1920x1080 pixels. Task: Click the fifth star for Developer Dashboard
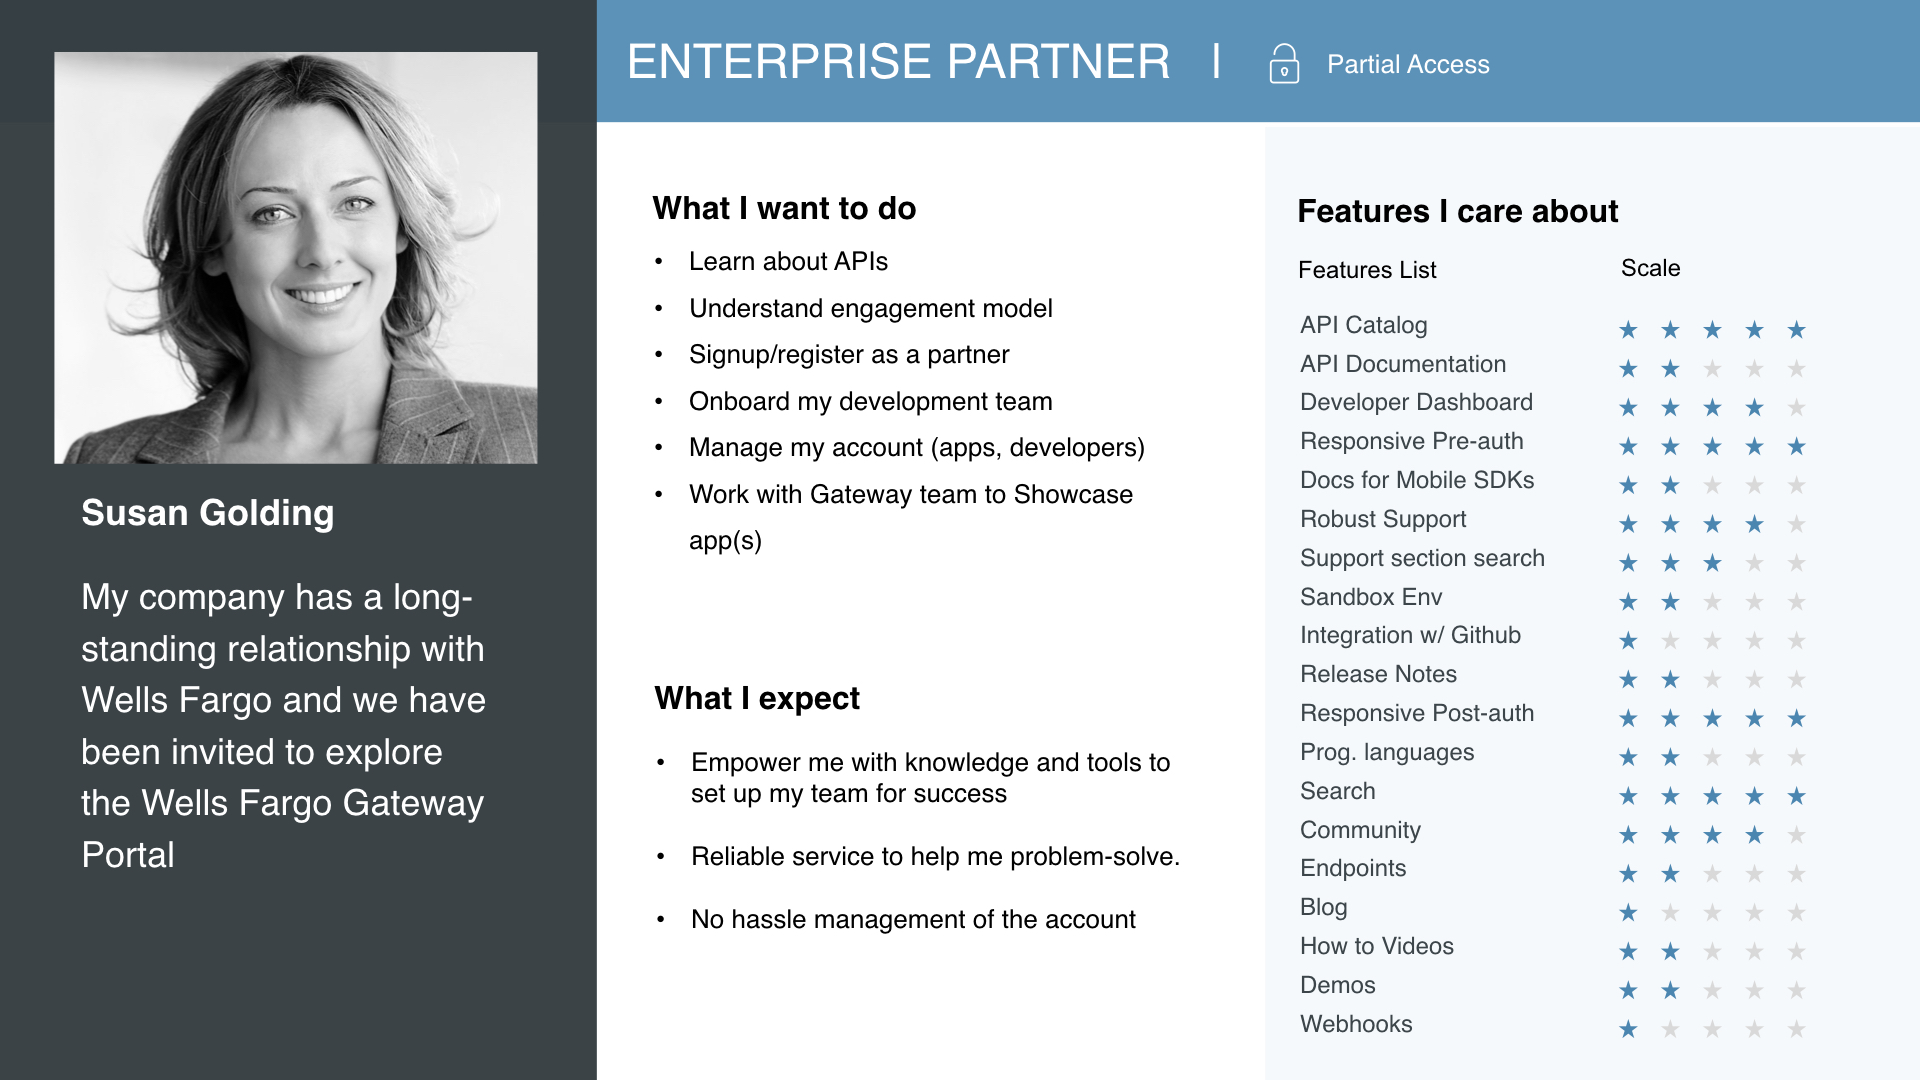pyautogui.click(x=1796, y=408)
